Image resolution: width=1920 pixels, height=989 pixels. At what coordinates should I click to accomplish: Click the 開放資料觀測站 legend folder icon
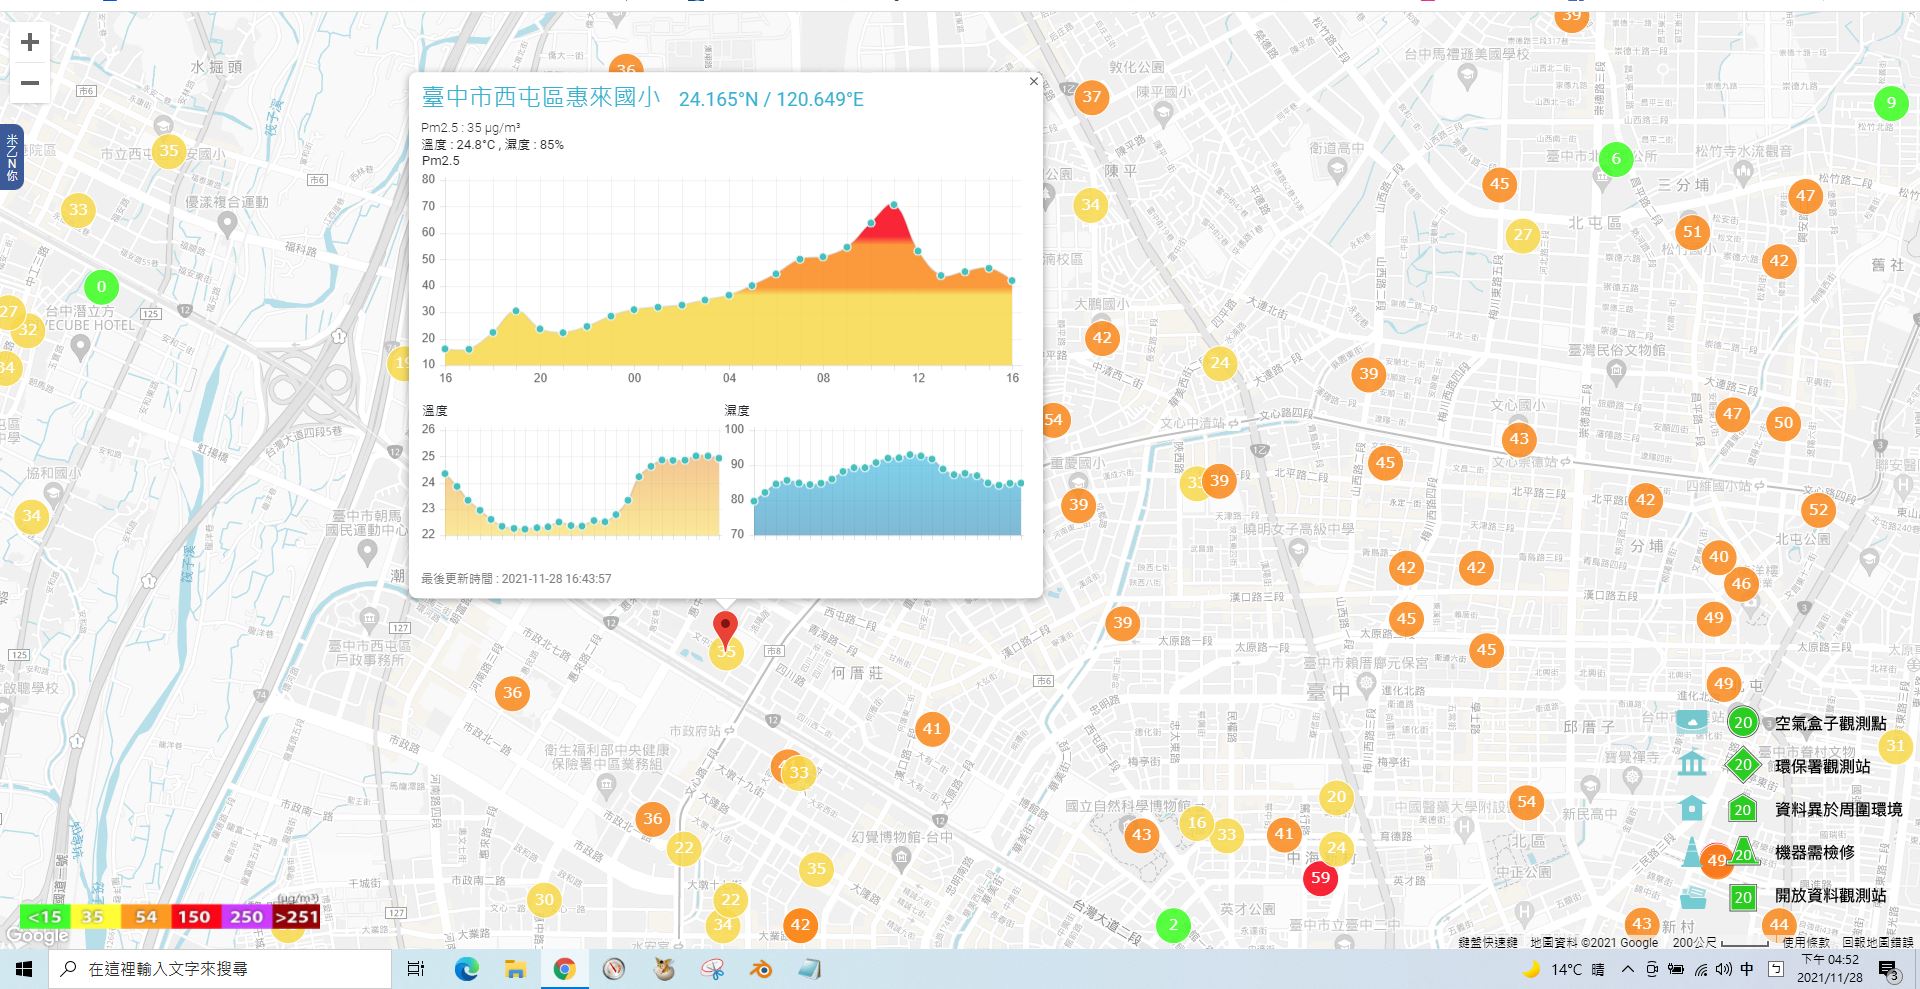[1692, 896]
